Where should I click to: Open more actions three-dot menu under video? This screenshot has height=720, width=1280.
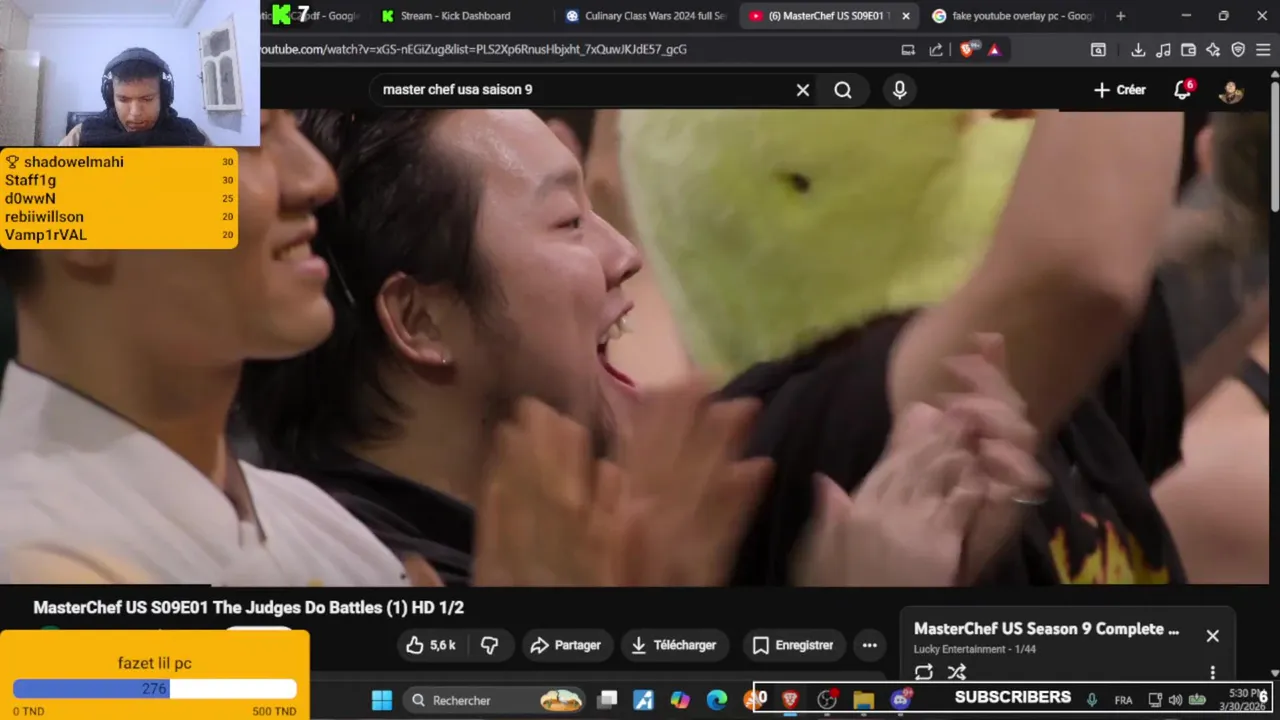coord(870,645)
